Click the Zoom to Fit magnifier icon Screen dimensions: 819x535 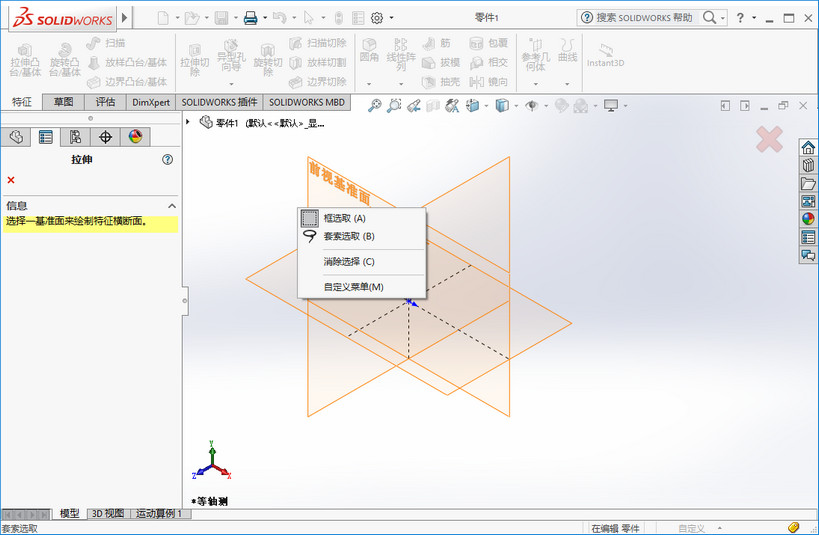[x=375, y=105]
